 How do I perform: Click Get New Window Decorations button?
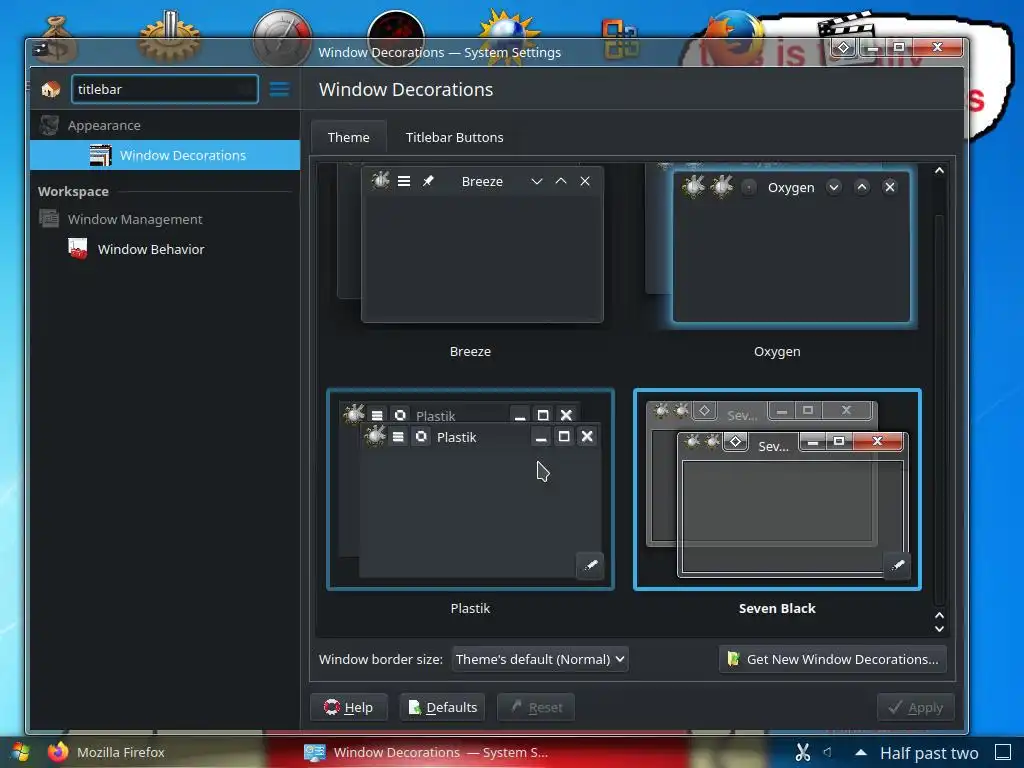click(833, 659)
